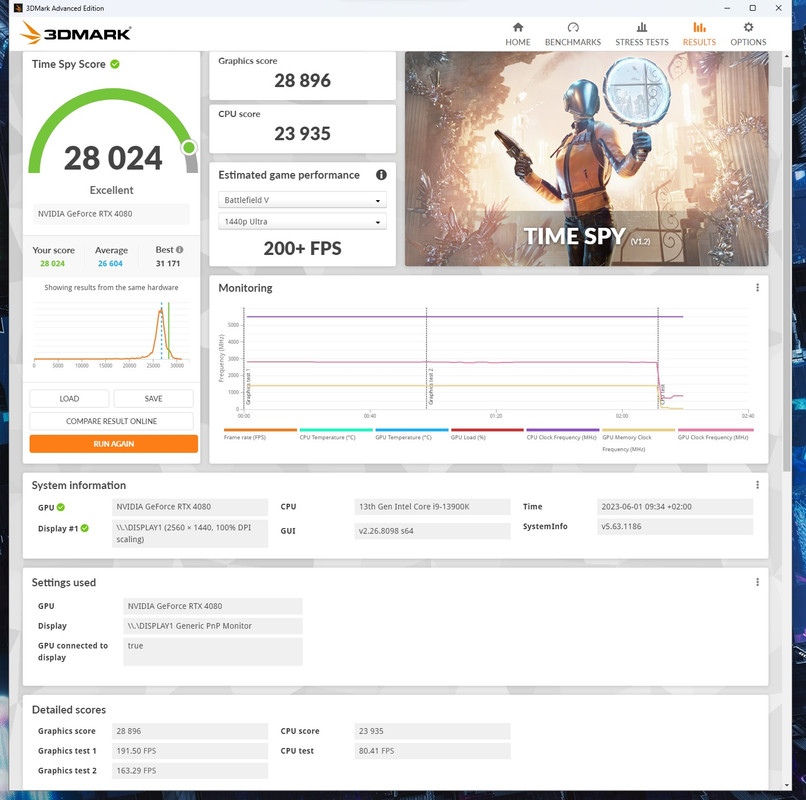This screenshot has width=806, height=800.
Task: Click the DISPLAY1 Generic PnP Monitor field
Action: tap(213, 626)
